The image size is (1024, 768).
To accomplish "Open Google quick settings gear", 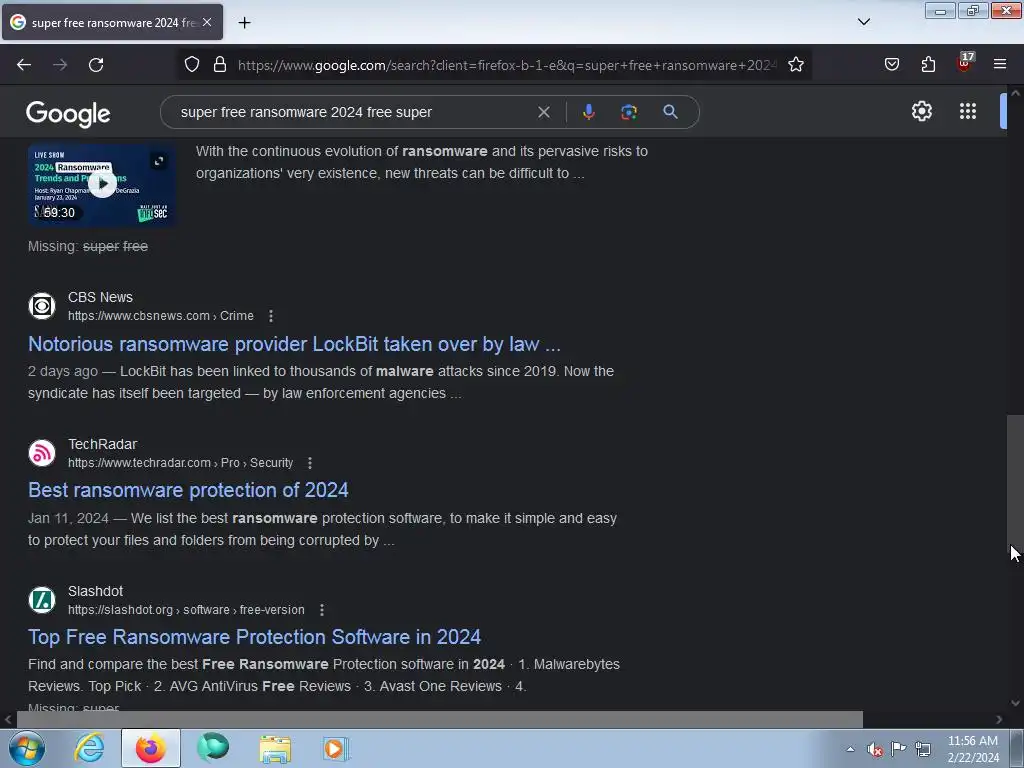I will pyautogui.click(x=921, y=111).
